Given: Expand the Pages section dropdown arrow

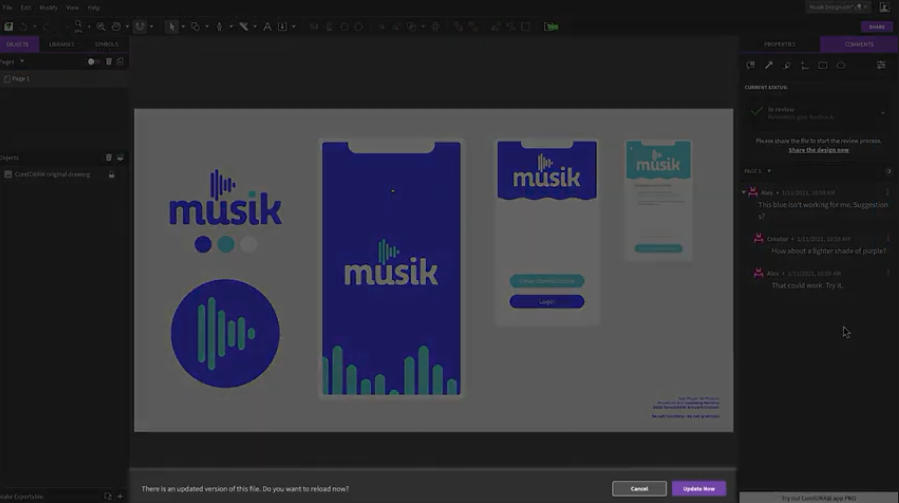Looking at the screenshot, I should click(22, 61).
